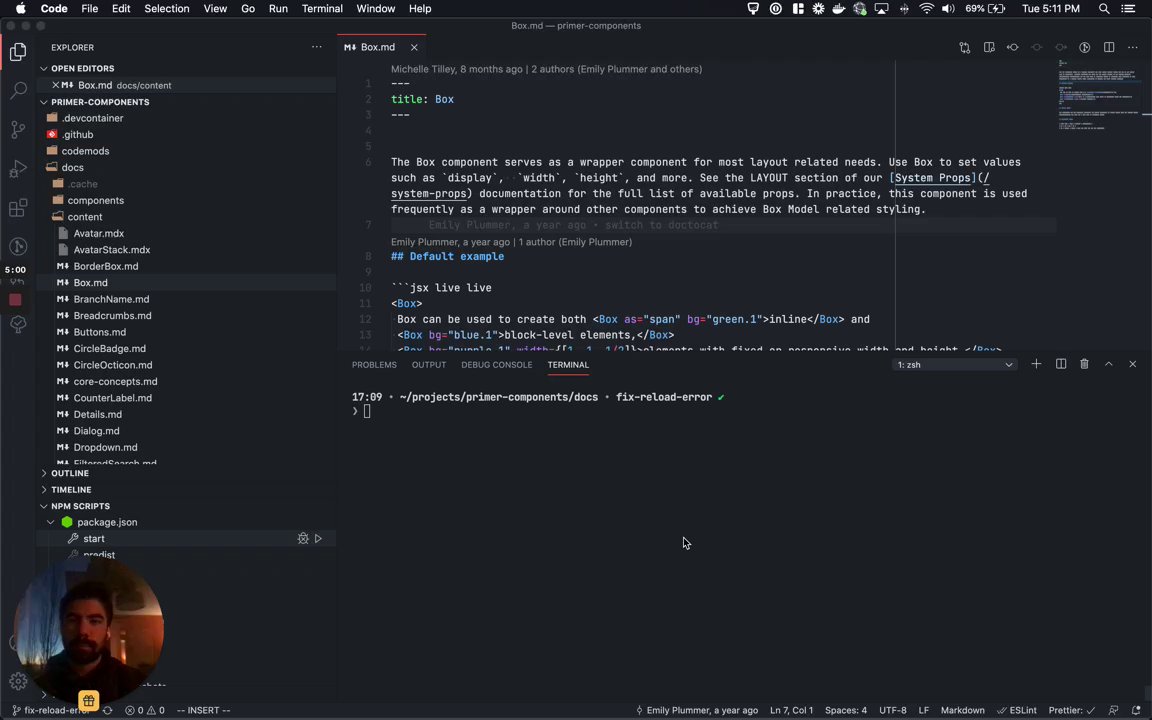Screen dimensions: 1152x720
Task: Change Spaces: 4 indentation setting
Action: coord(846,710)
